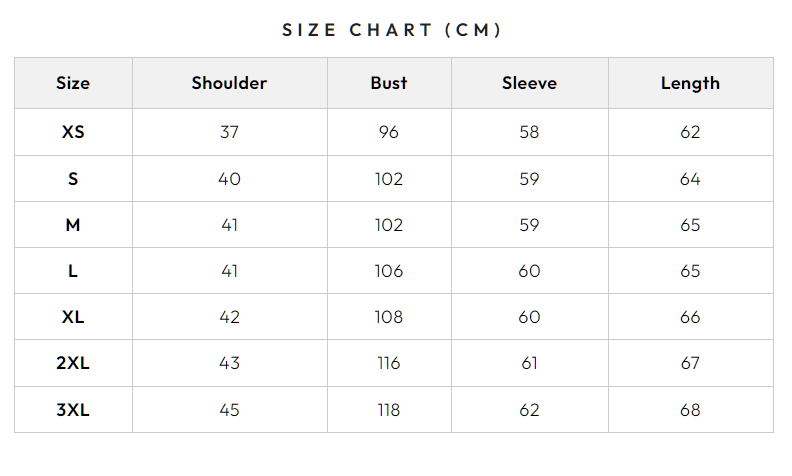
Task: Click the XS shoulder value 37
Action: (x=229, y=132)
